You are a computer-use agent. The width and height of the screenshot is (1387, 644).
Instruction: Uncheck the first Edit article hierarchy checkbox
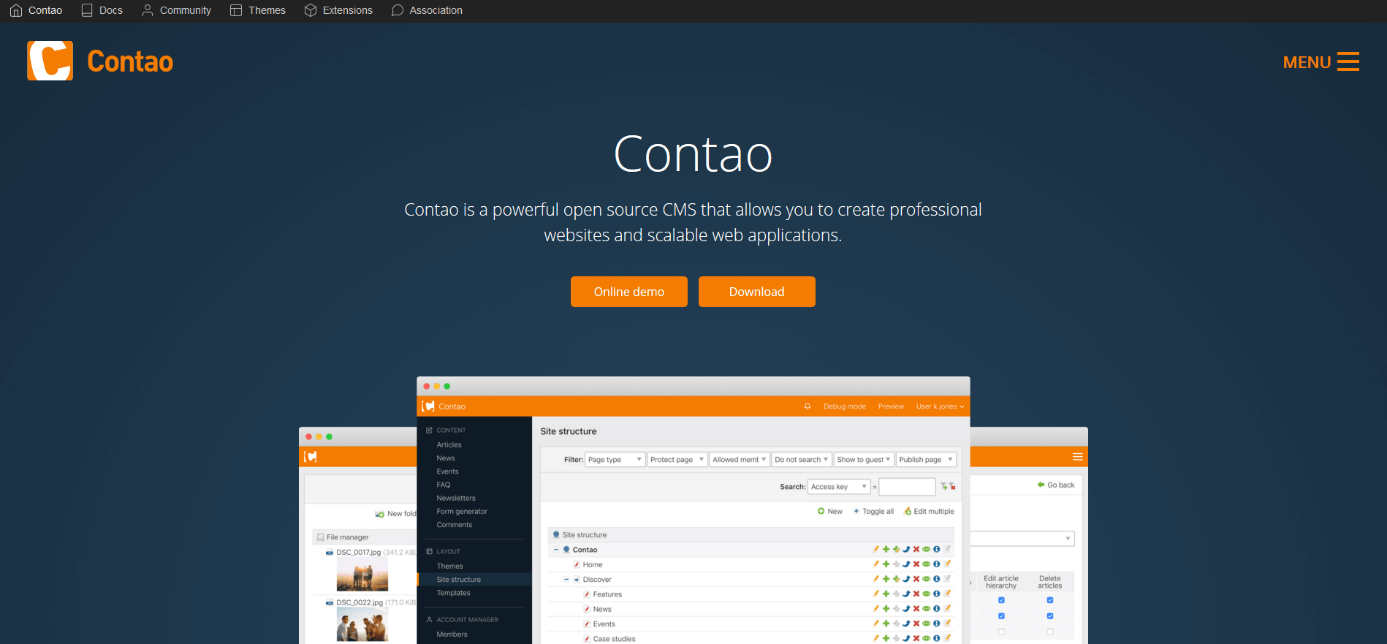coord(1001,600)
